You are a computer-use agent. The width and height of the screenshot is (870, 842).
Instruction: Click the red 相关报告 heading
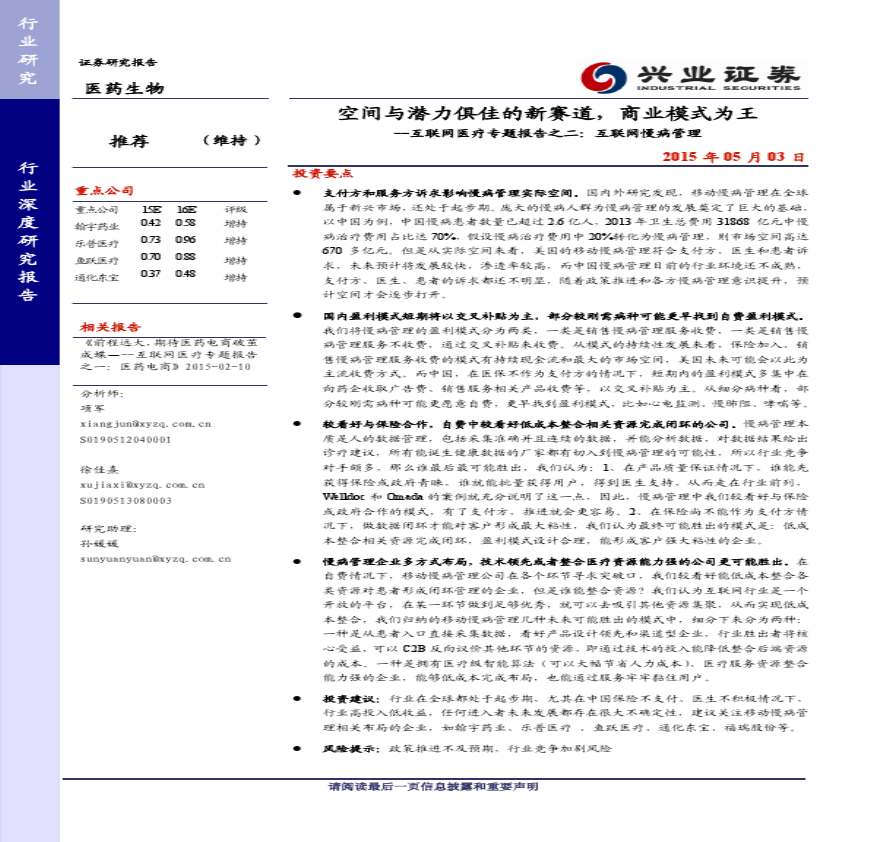(x=110, y=327)
